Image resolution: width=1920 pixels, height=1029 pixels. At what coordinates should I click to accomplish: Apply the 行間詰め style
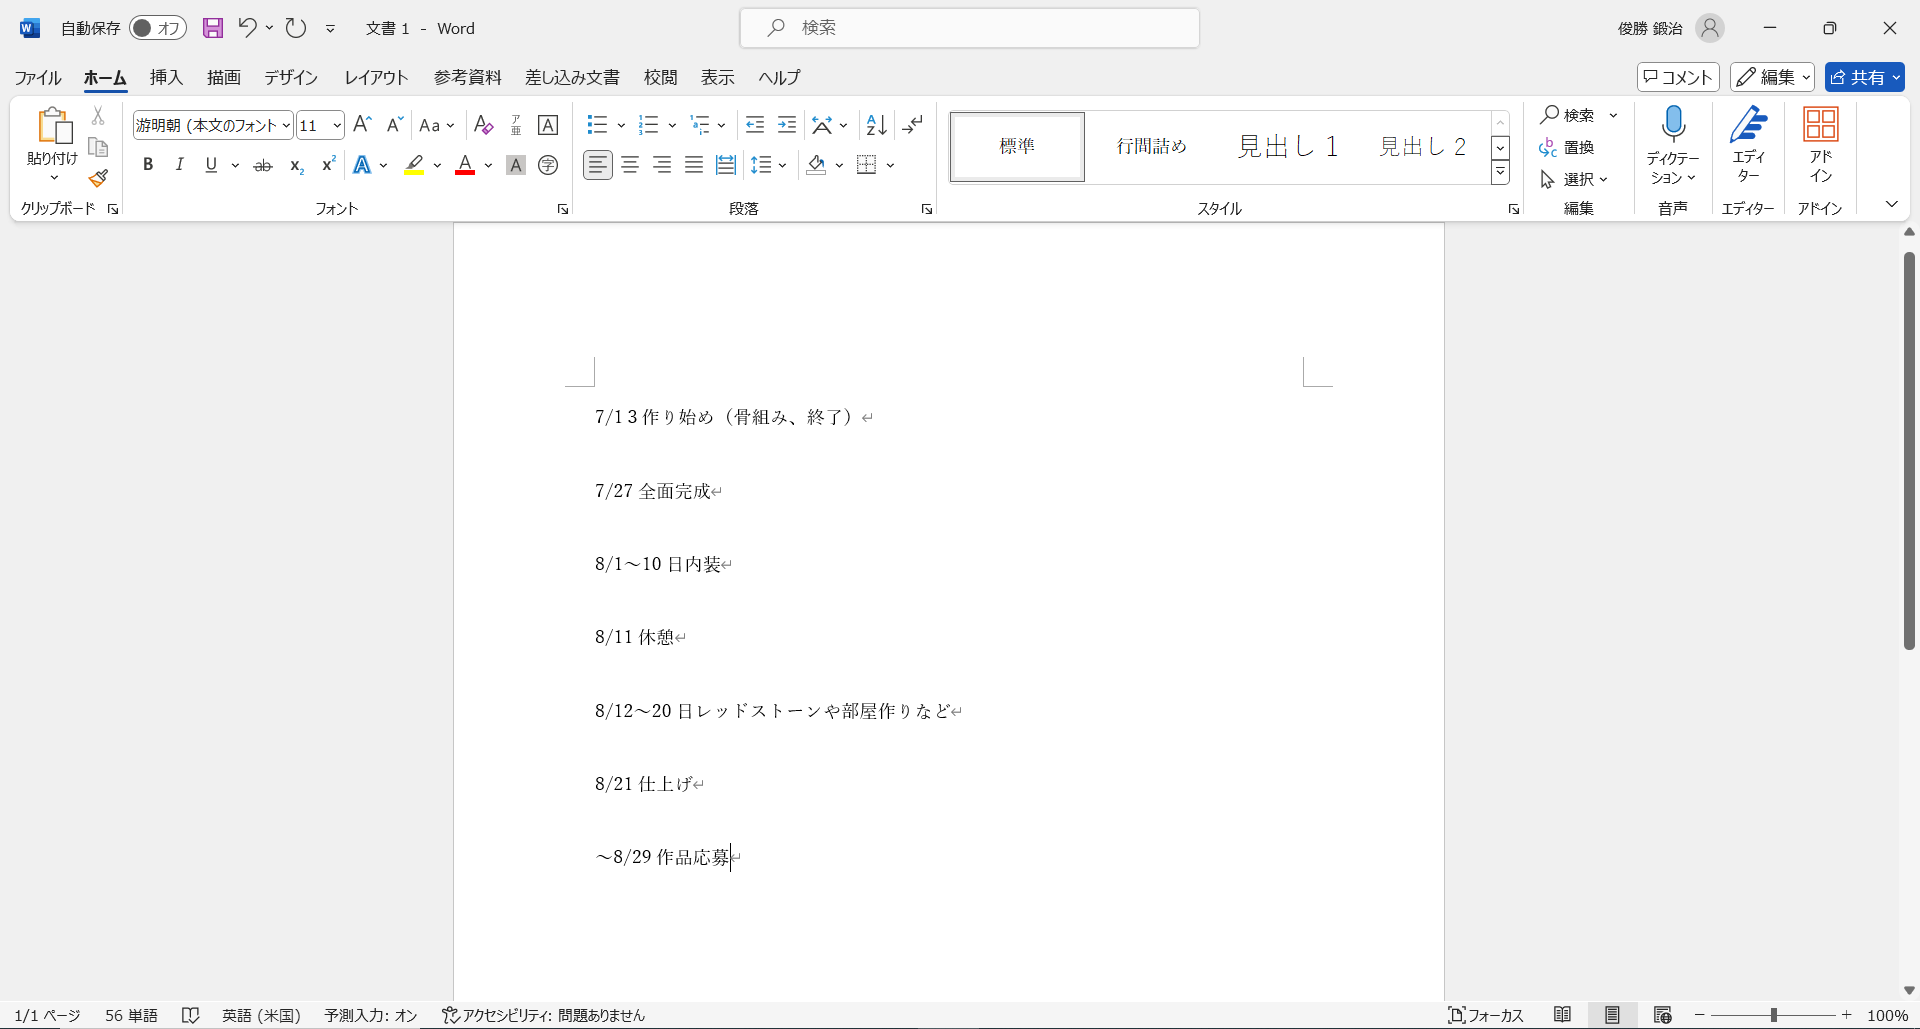pyautogui.click(x=1152, y=146)
